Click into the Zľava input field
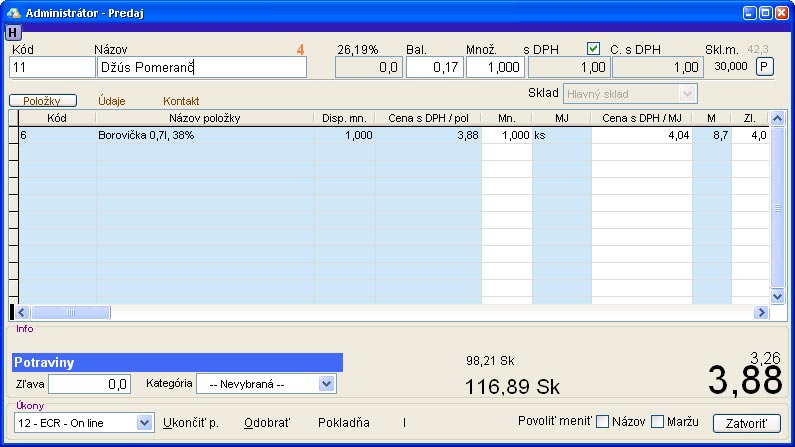This screenshot has height=447, width=795. click(x=90, y=383)
